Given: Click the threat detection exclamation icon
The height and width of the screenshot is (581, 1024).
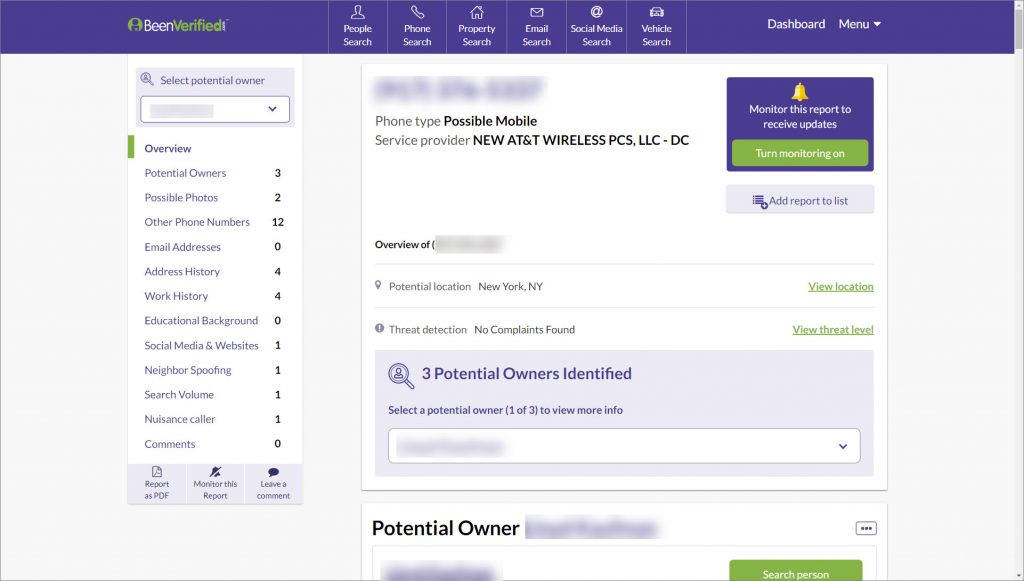Looking at the screenshot, I should tap(379, 328).
